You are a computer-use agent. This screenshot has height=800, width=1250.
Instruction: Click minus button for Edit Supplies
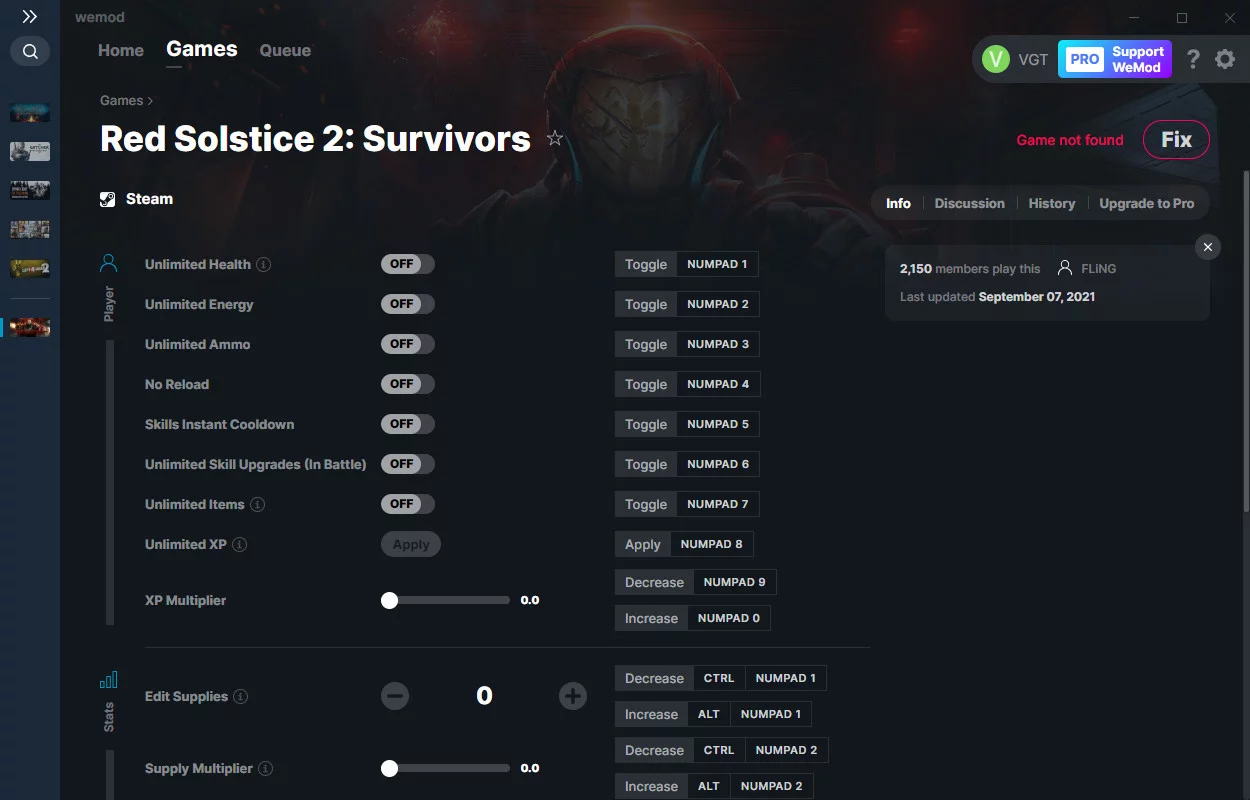click(x=395, y=696)
